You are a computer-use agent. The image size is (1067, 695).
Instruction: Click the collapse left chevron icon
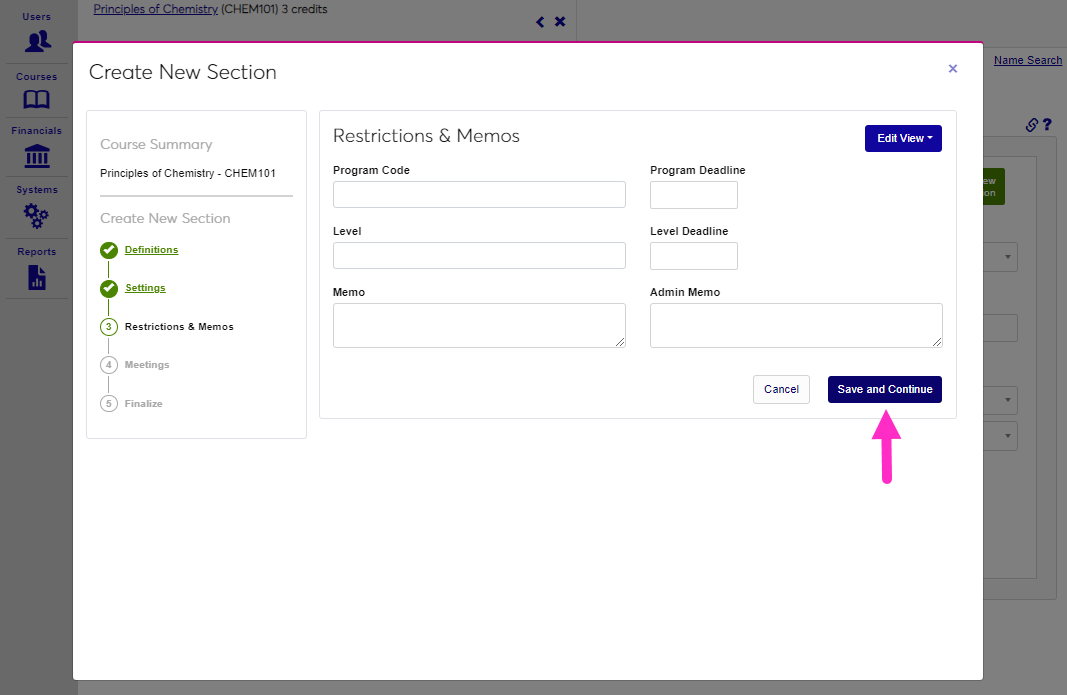pos(540,22)
